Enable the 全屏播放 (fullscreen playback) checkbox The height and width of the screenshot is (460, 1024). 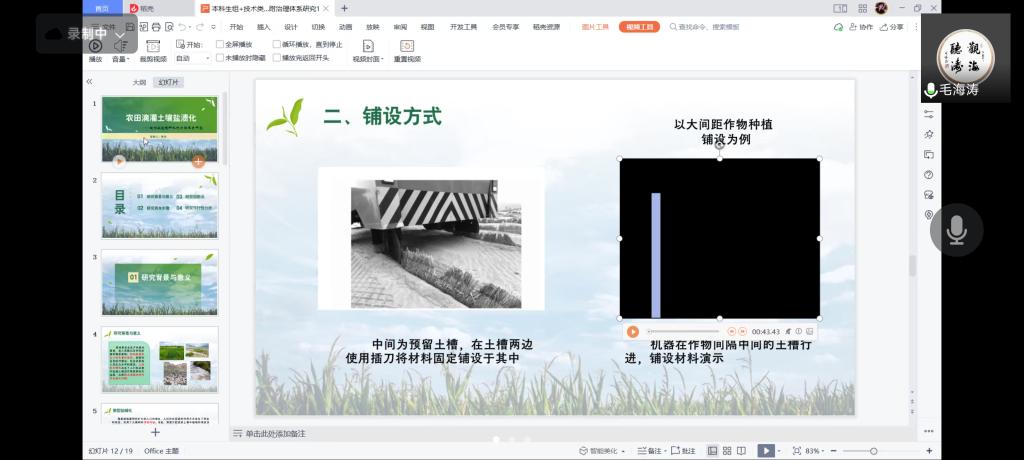220,45
